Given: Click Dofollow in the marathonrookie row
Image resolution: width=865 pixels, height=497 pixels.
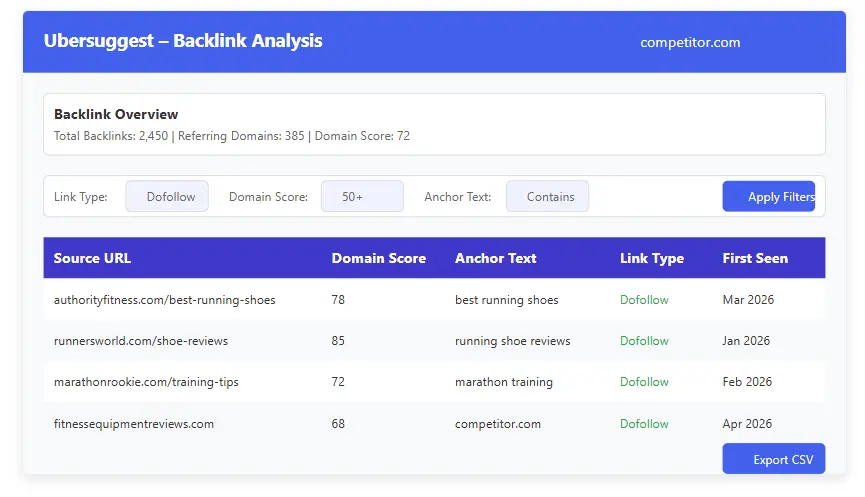Looking at the screenshot, I should [644, 382].
